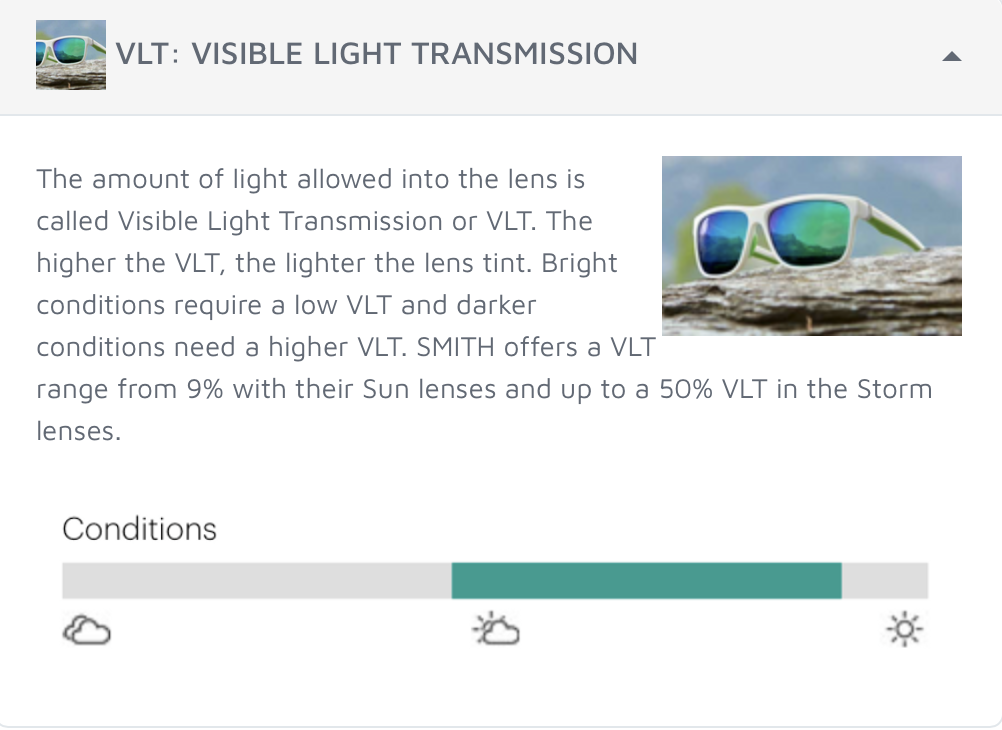Toggle the VLT: Visible Light Transmission heading
Screen dimensions: 1002x730
tap(376, 54)
